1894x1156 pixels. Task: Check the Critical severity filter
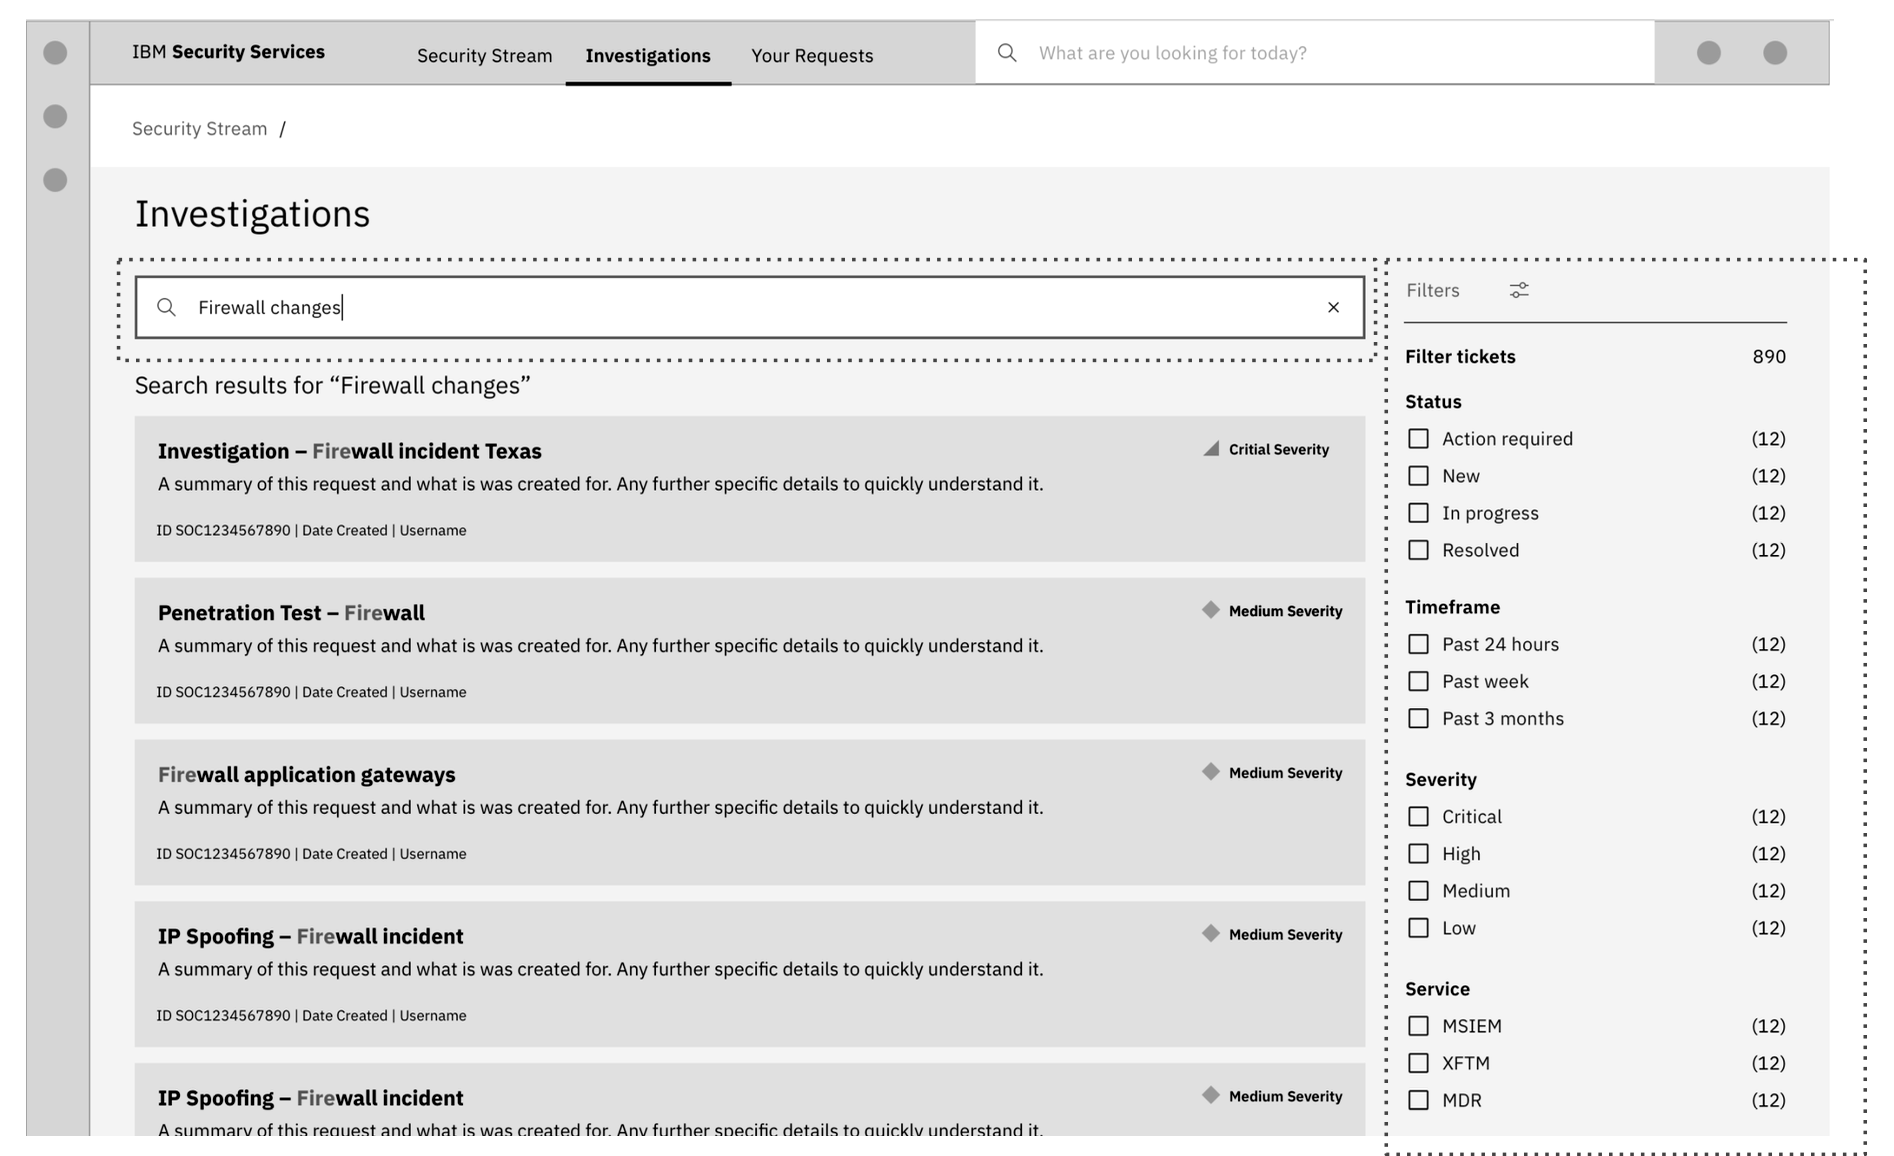pos(1418,817)
